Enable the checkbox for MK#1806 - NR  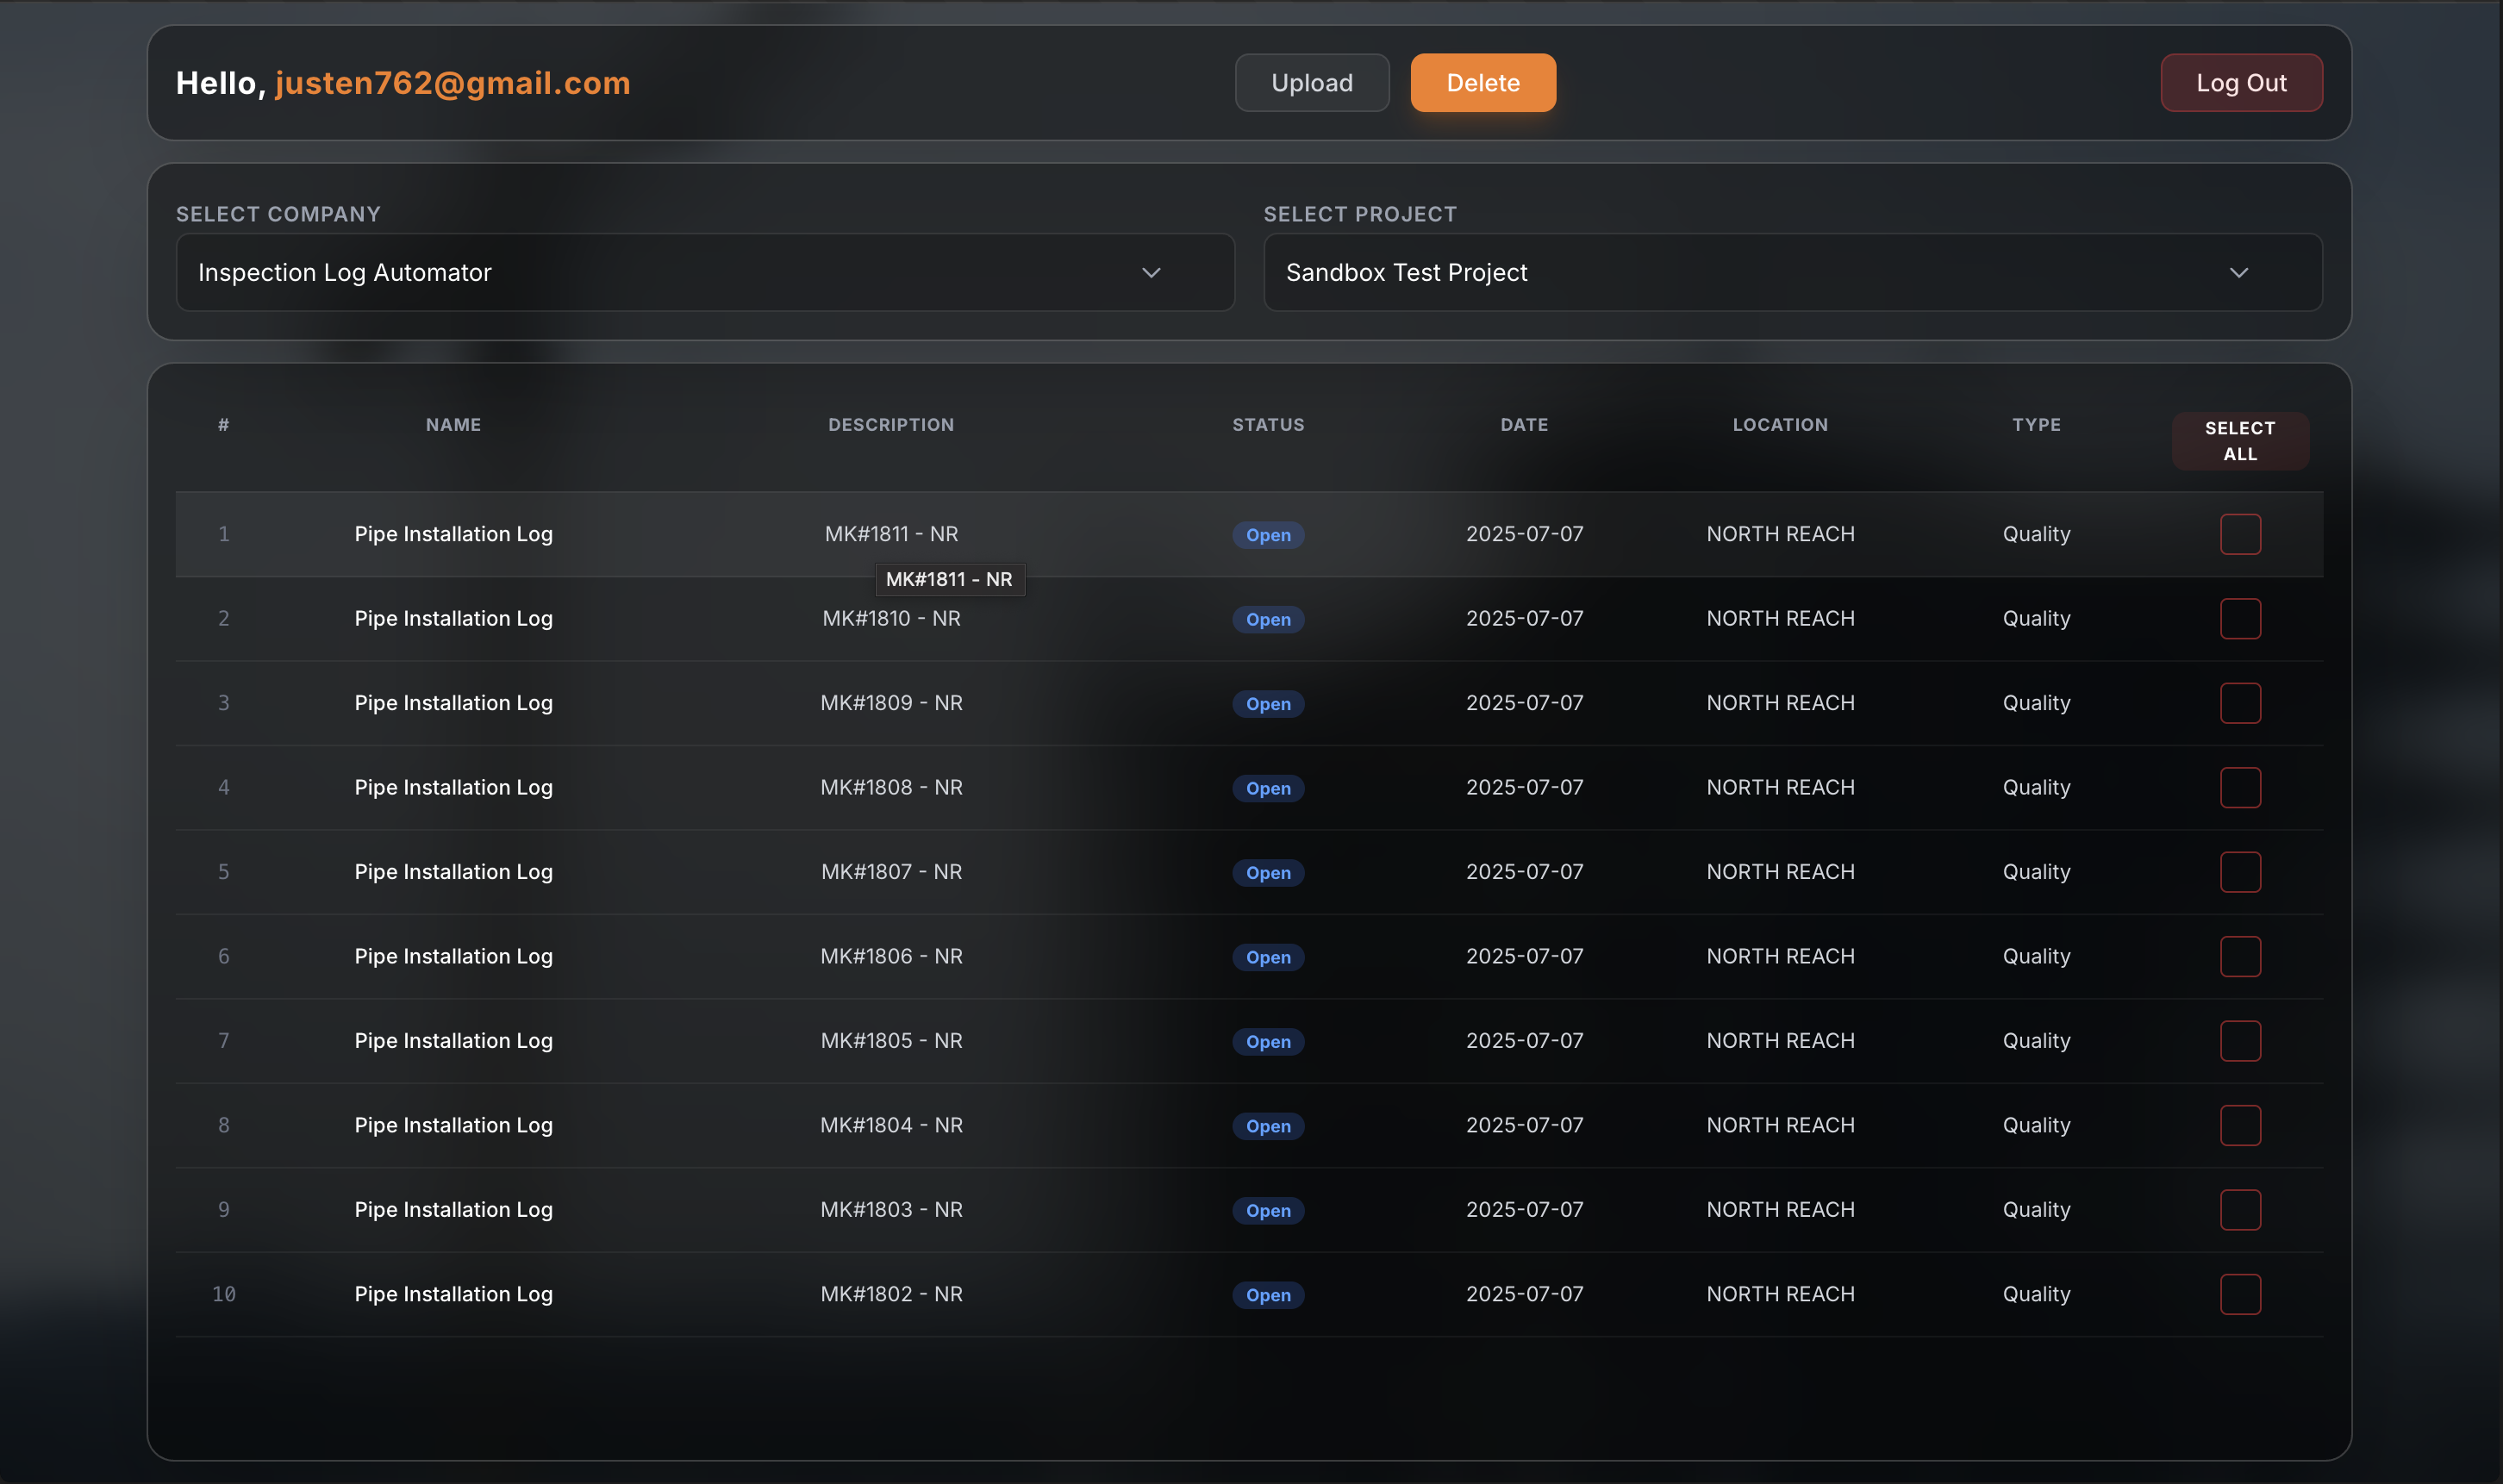pyautogui.click(x=2240, y=957)
